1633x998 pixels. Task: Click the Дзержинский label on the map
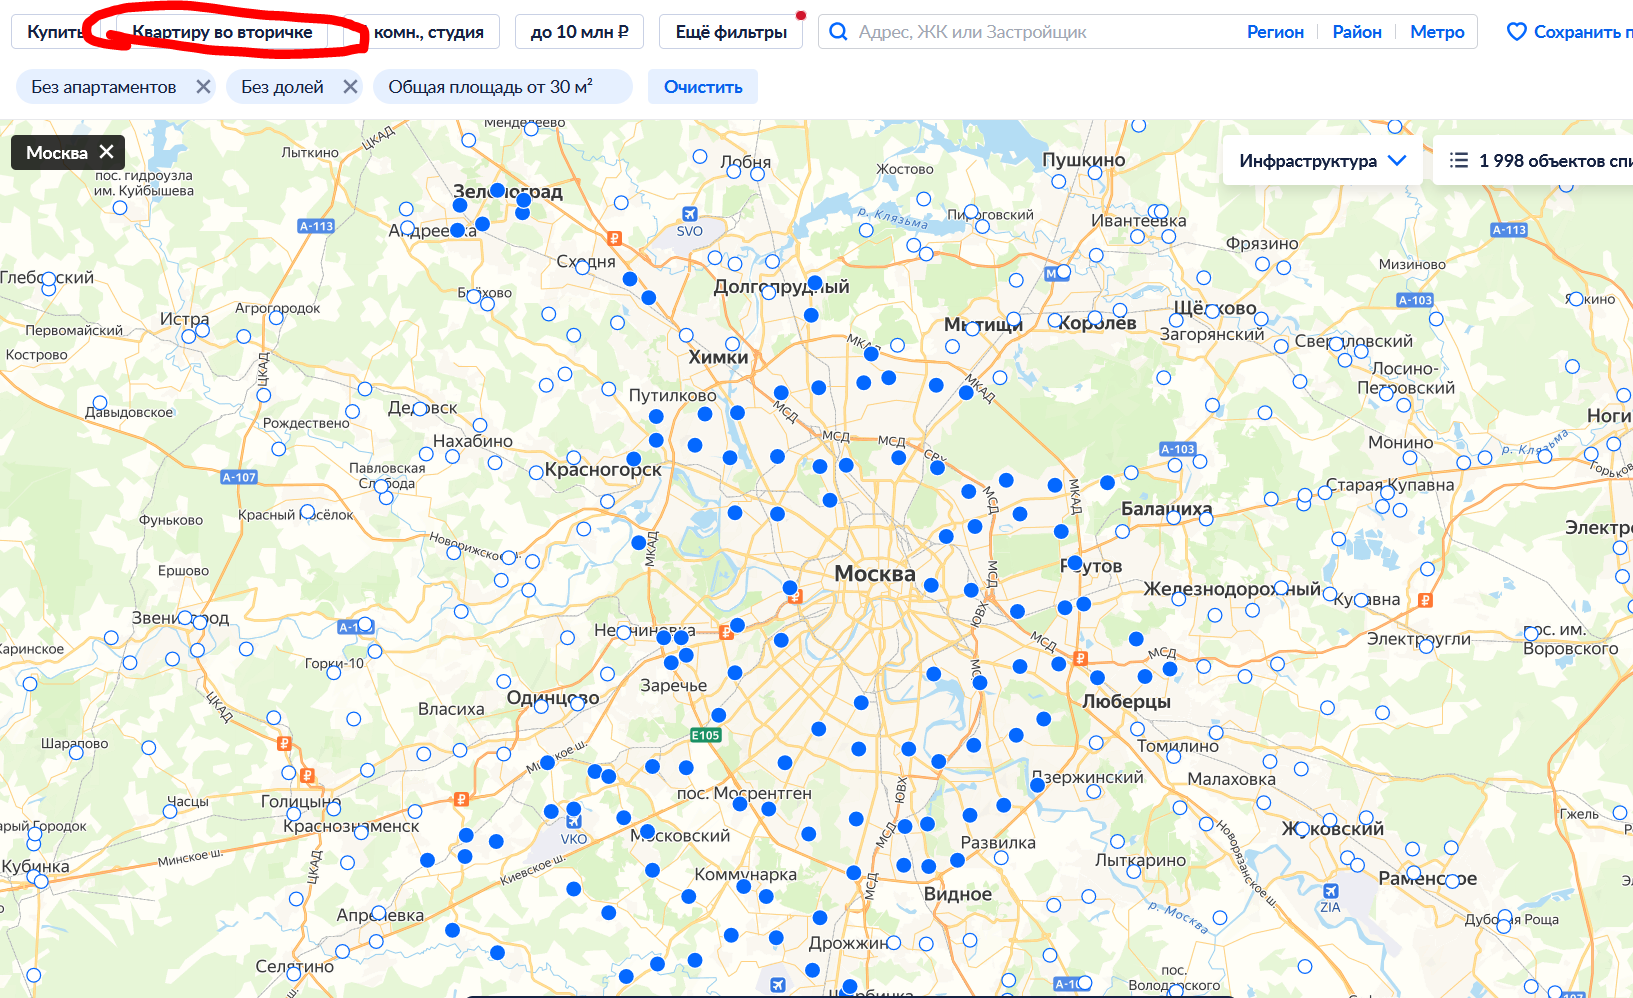1088,777
